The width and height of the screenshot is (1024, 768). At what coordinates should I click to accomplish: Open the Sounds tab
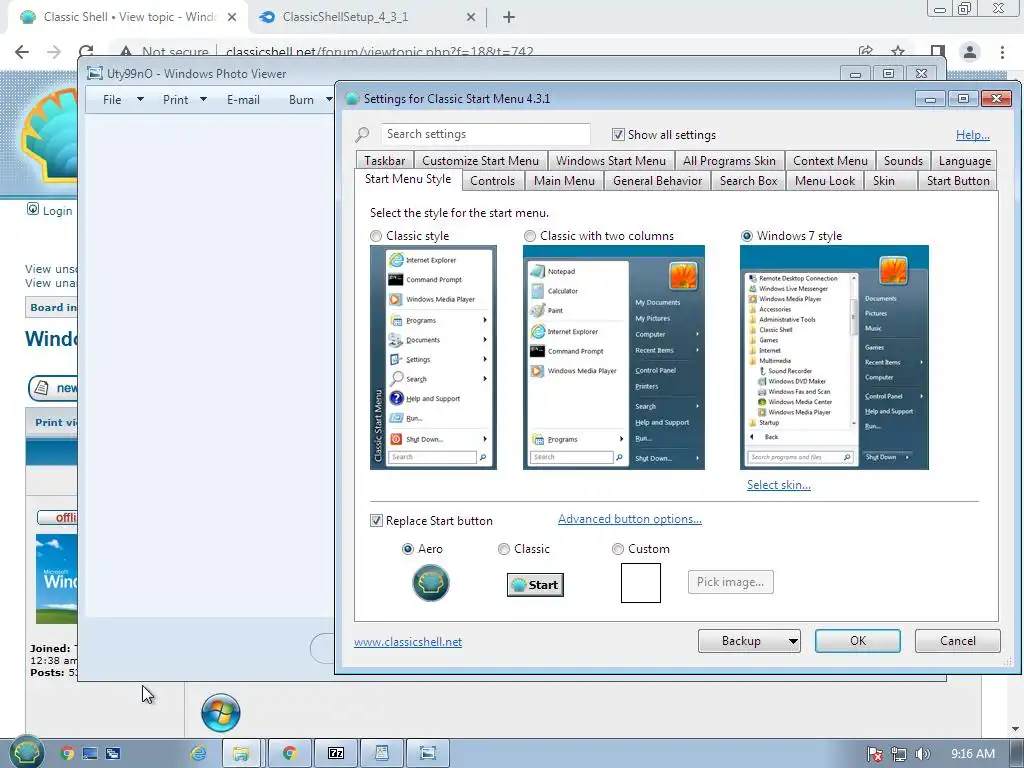point(903,161)
